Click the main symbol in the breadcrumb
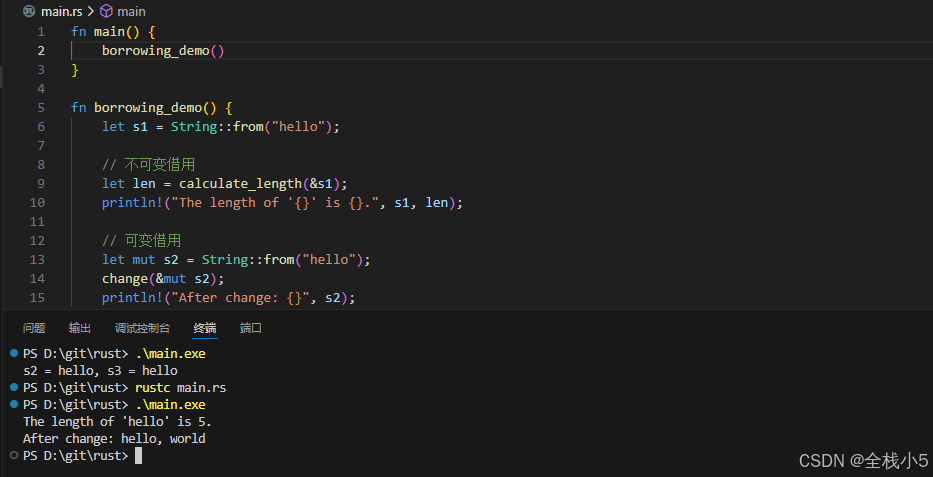The width and height of the screenshot is (933, 477). tap(131, 11)
